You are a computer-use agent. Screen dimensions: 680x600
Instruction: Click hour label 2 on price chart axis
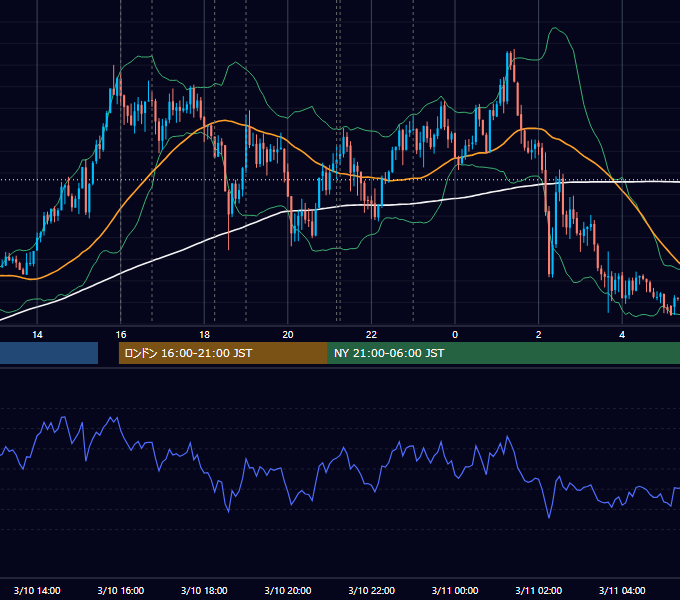(x=539, y=335)
